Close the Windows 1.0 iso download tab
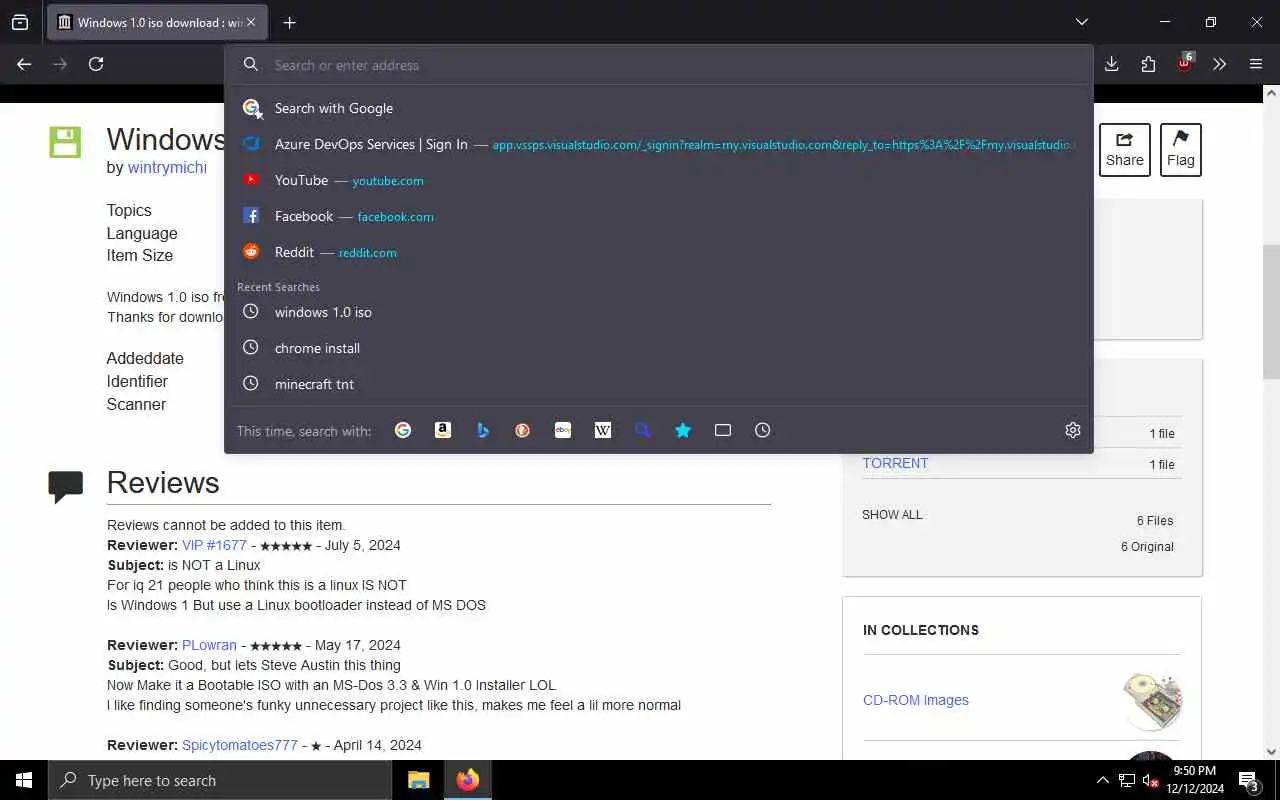 (x=250, y=22)
